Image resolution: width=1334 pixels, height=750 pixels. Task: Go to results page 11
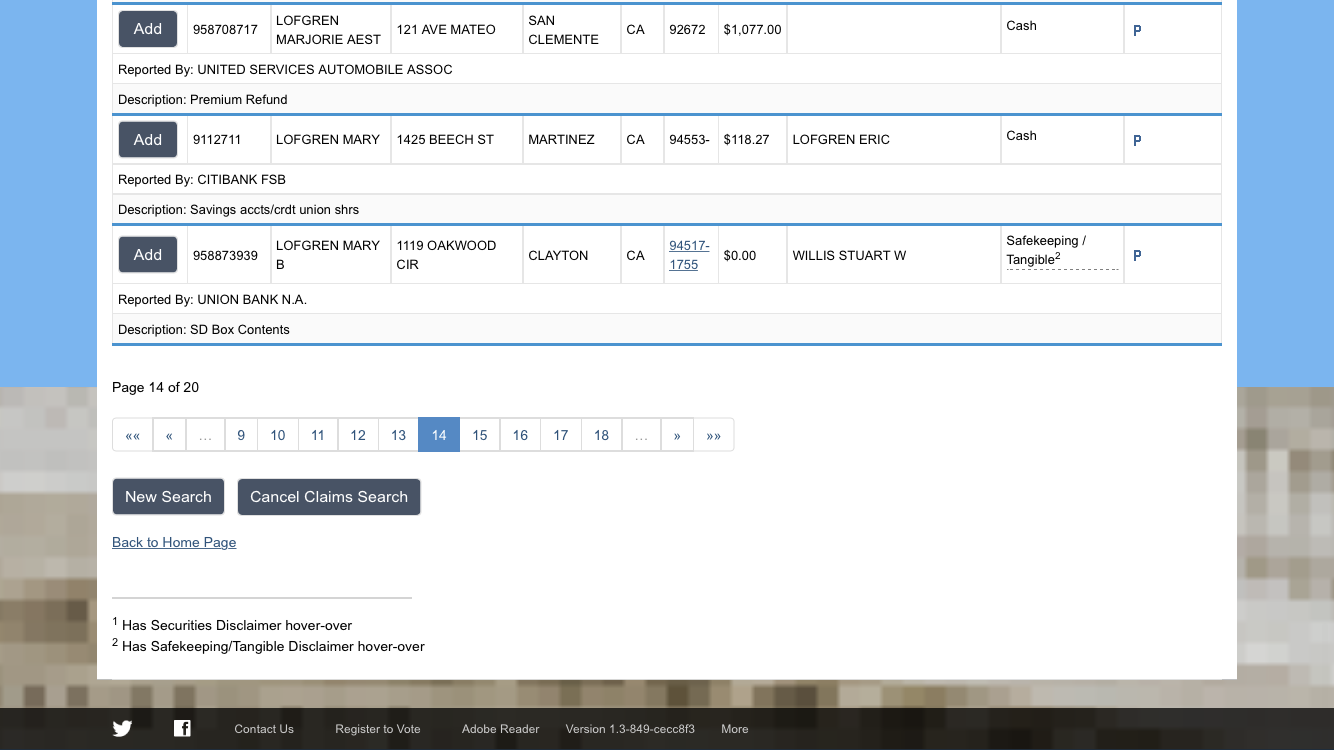pos(318,435)
